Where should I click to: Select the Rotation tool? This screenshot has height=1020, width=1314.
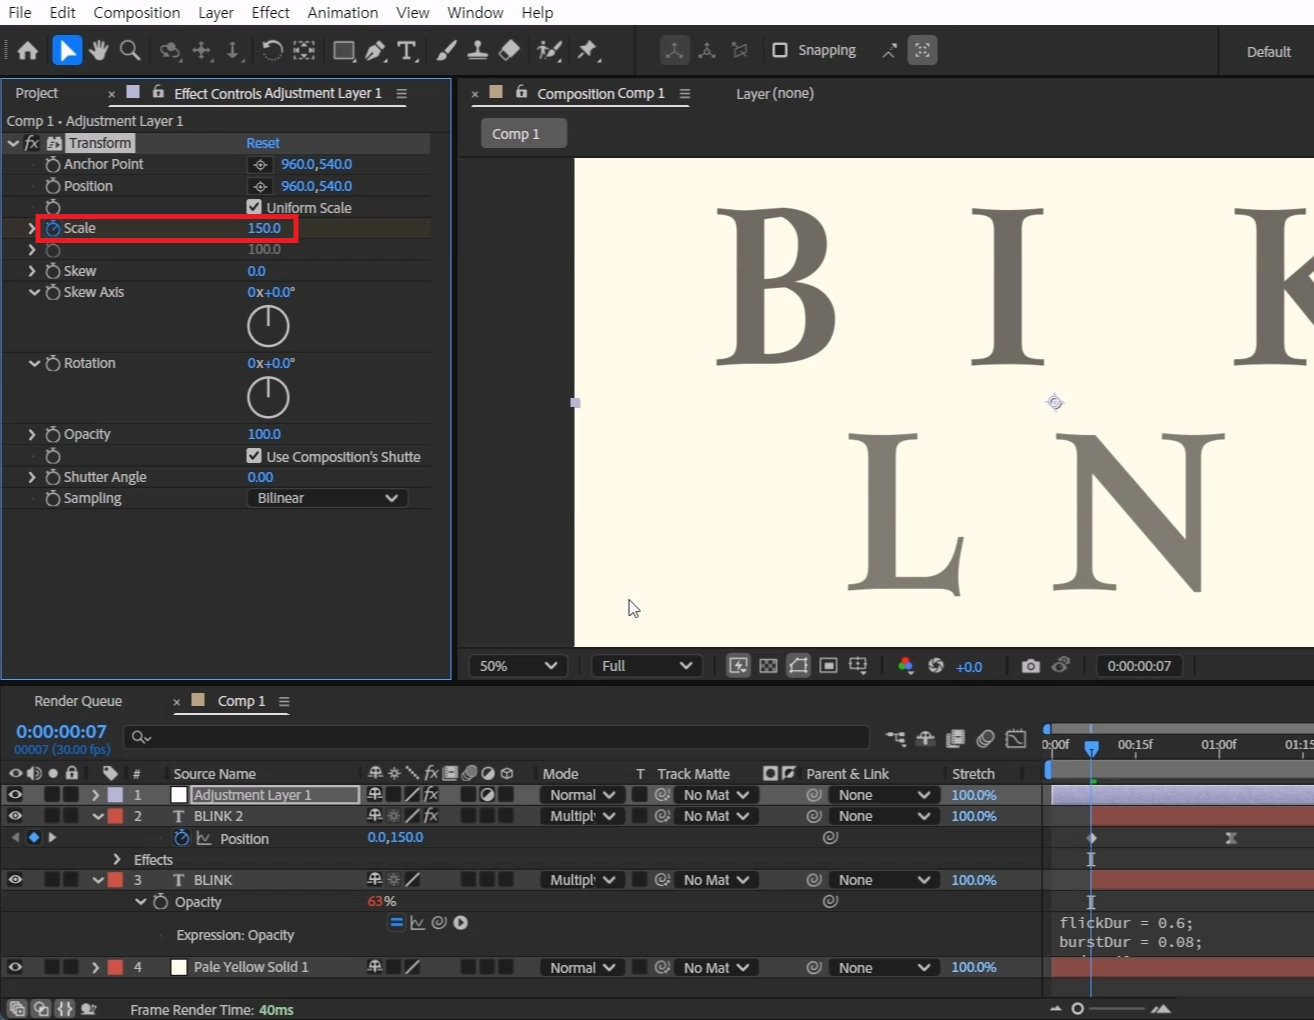[x=271, y=50]
